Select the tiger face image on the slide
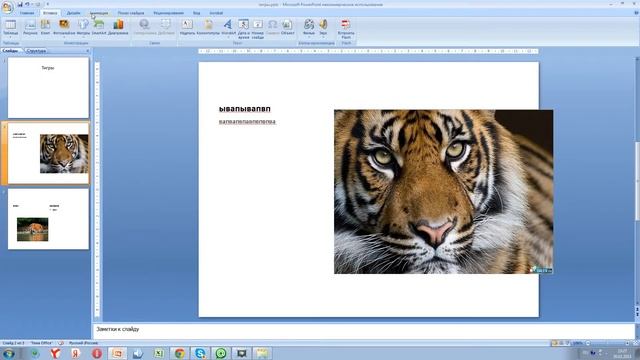Image resolution: width=640 pixels, height=360 pixels. (444, 191)
